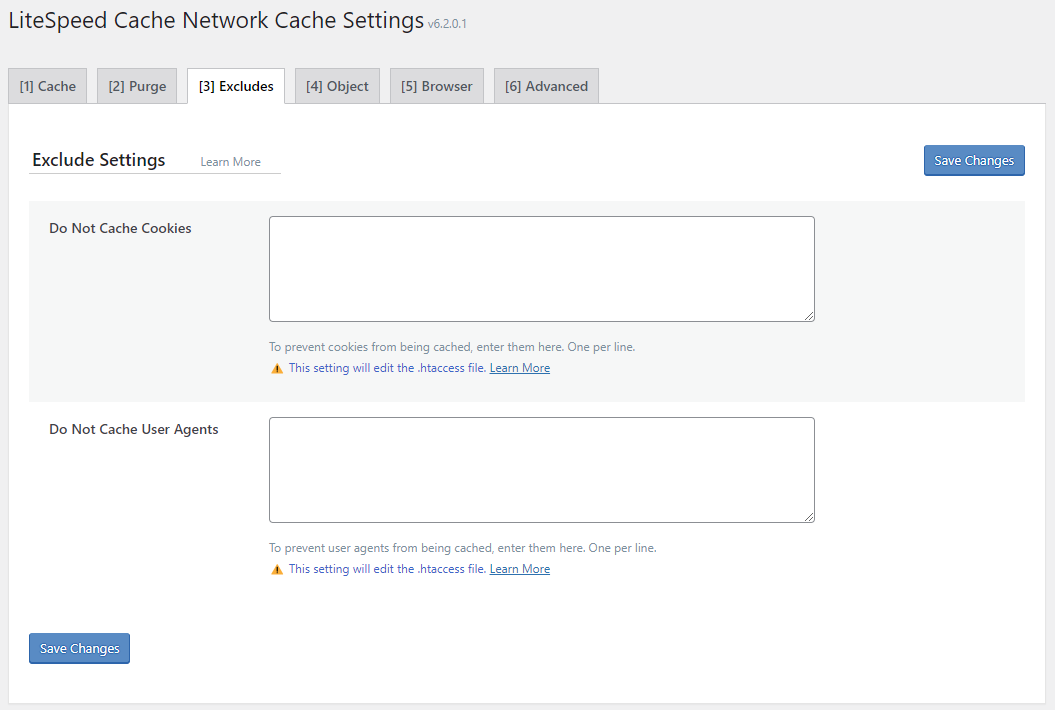Click the LiteSpeed Cache Network Cache Settings title
The width and height of the screenshot is (1055, 710).
(x=216, y=20)
